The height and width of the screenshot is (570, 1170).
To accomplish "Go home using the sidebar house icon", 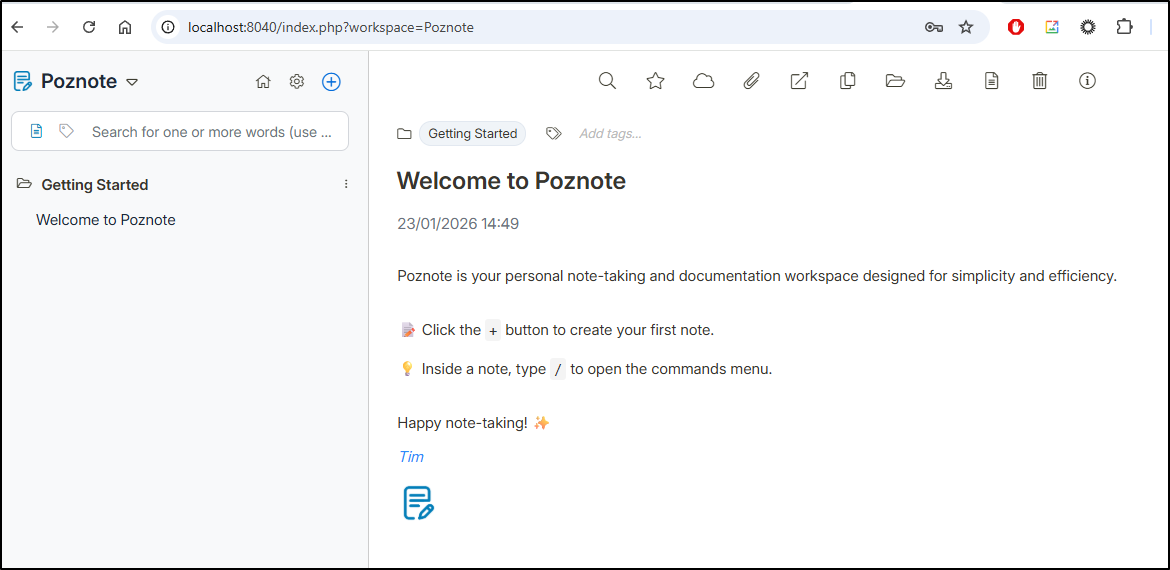I will pyautogui.click(x=263, y=82).
